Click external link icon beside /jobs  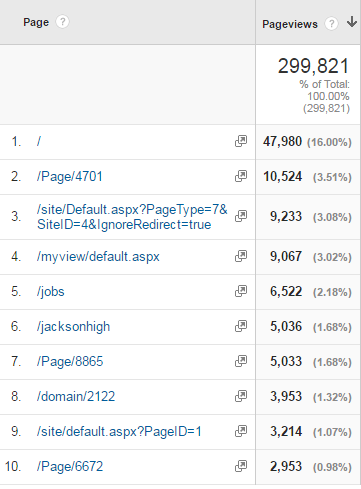(241, 291)
